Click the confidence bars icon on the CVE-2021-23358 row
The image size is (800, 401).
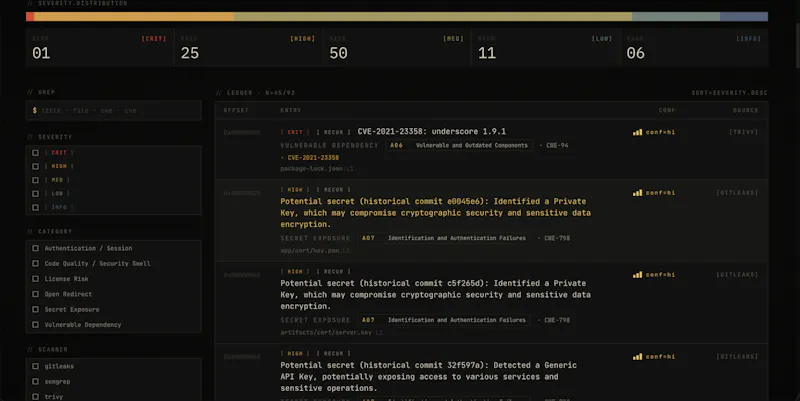coord(637,132)
